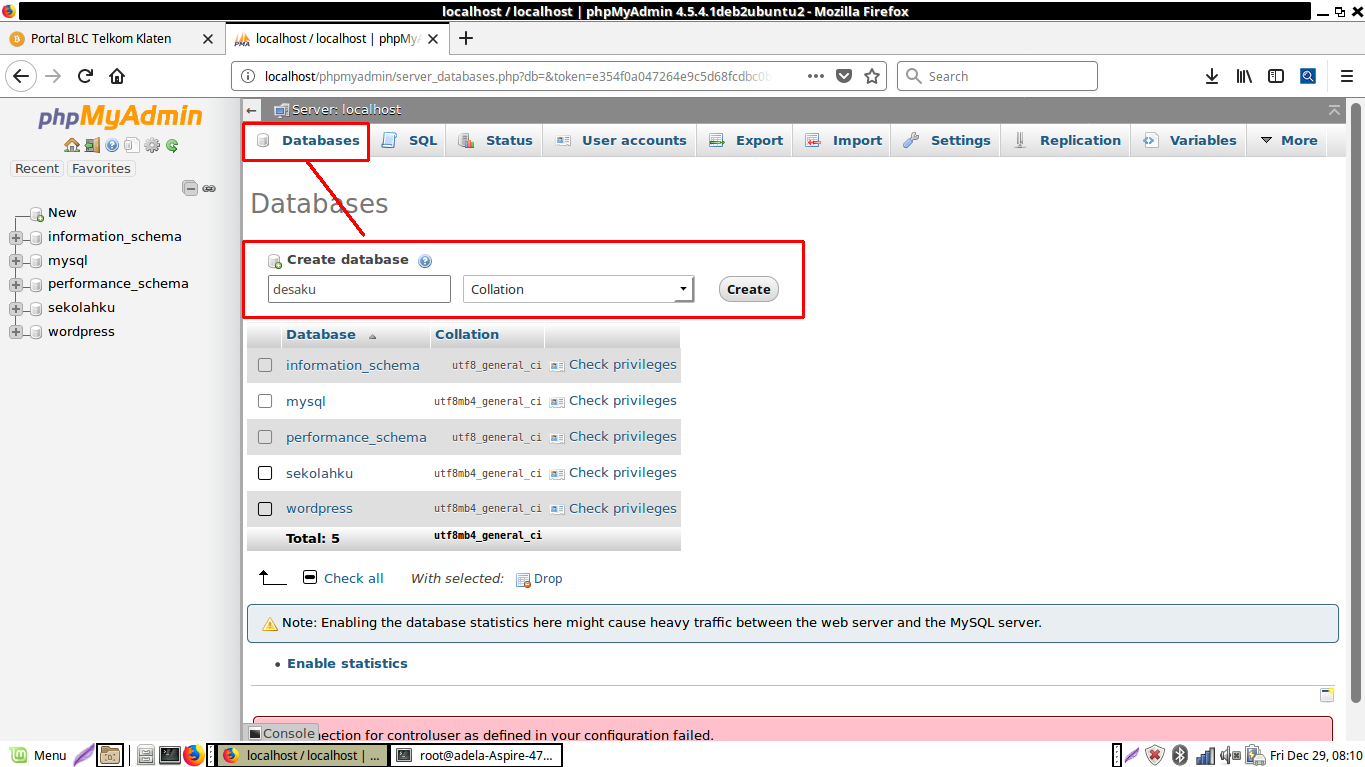Screen dimensions: 1365x767
Task: Open Firefox library icon
Action: click(x=1244, y=76)
